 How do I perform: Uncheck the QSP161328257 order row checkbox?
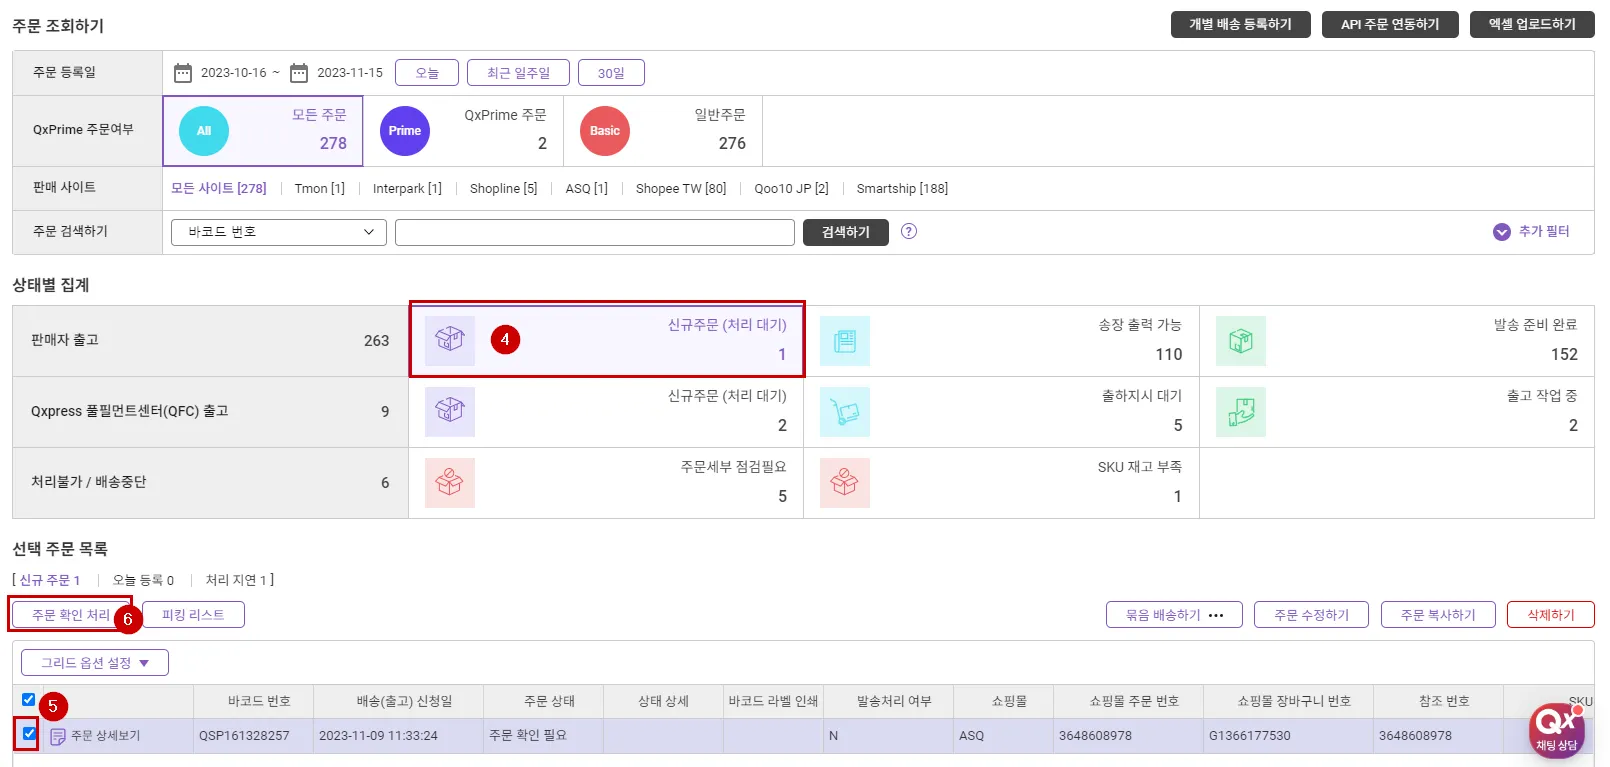pos(29,734)
